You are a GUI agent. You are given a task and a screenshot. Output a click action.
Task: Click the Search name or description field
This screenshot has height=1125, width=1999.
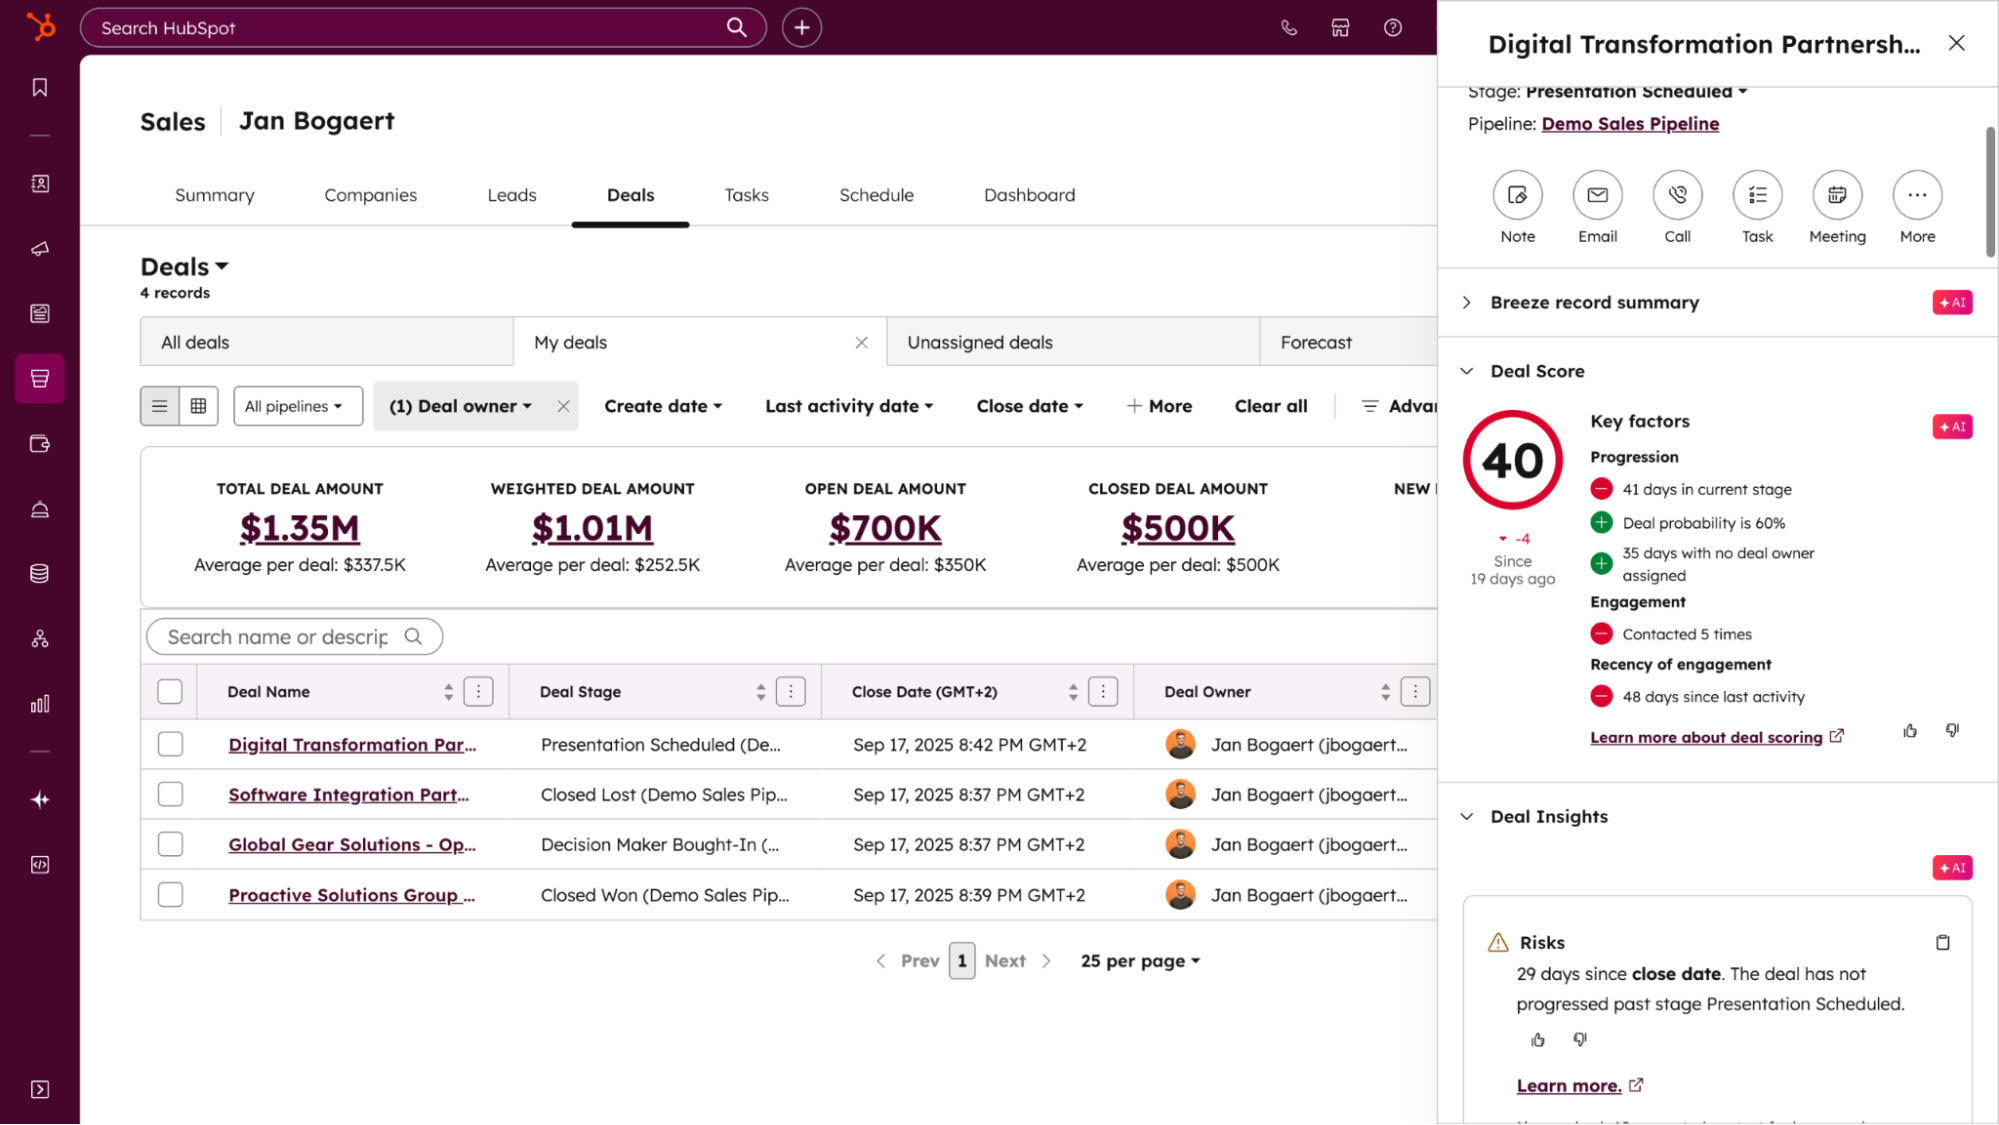pos(295,637)
